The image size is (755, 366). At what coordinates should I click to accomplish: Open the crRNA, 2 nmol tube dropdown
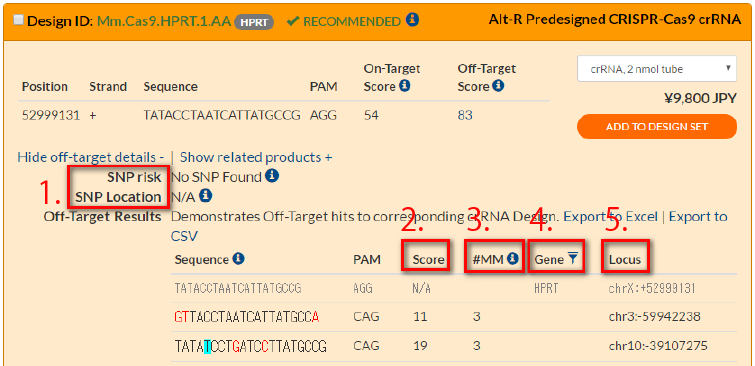point(657,69)
